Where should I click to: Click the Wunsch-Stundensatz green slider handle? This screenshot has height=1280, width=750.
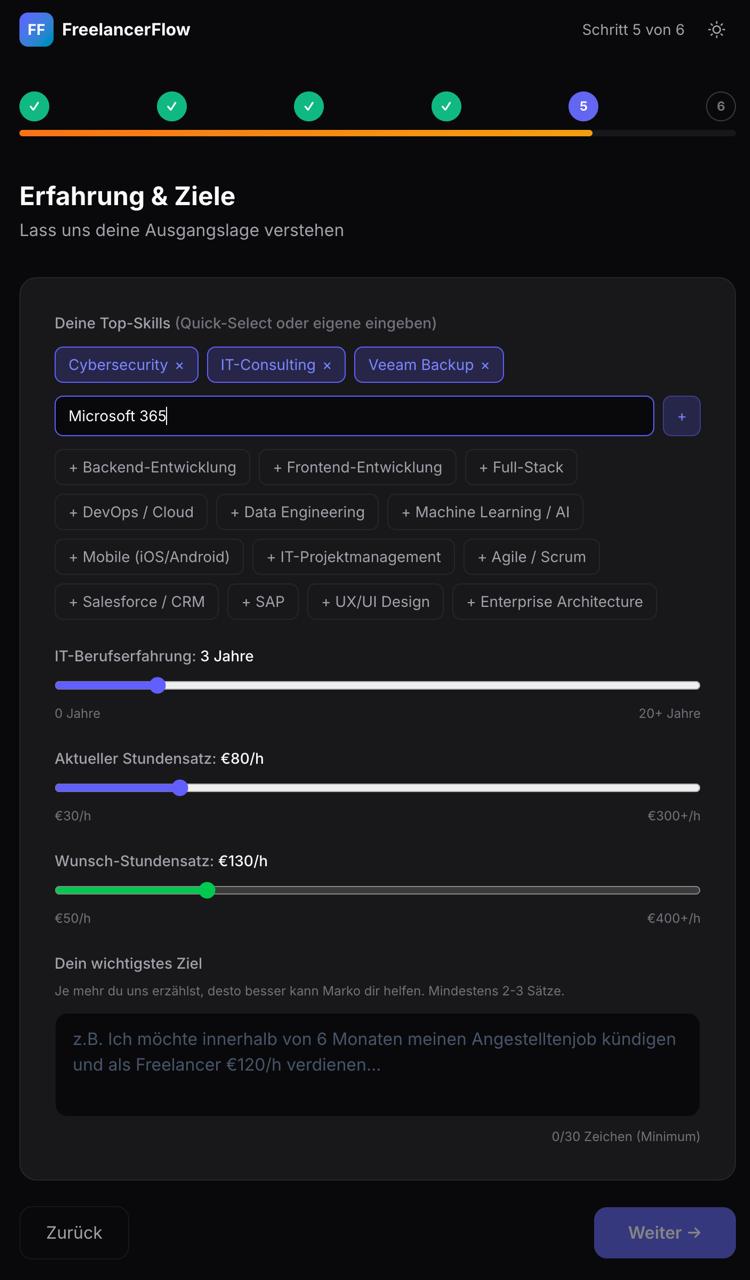(207, 890)
